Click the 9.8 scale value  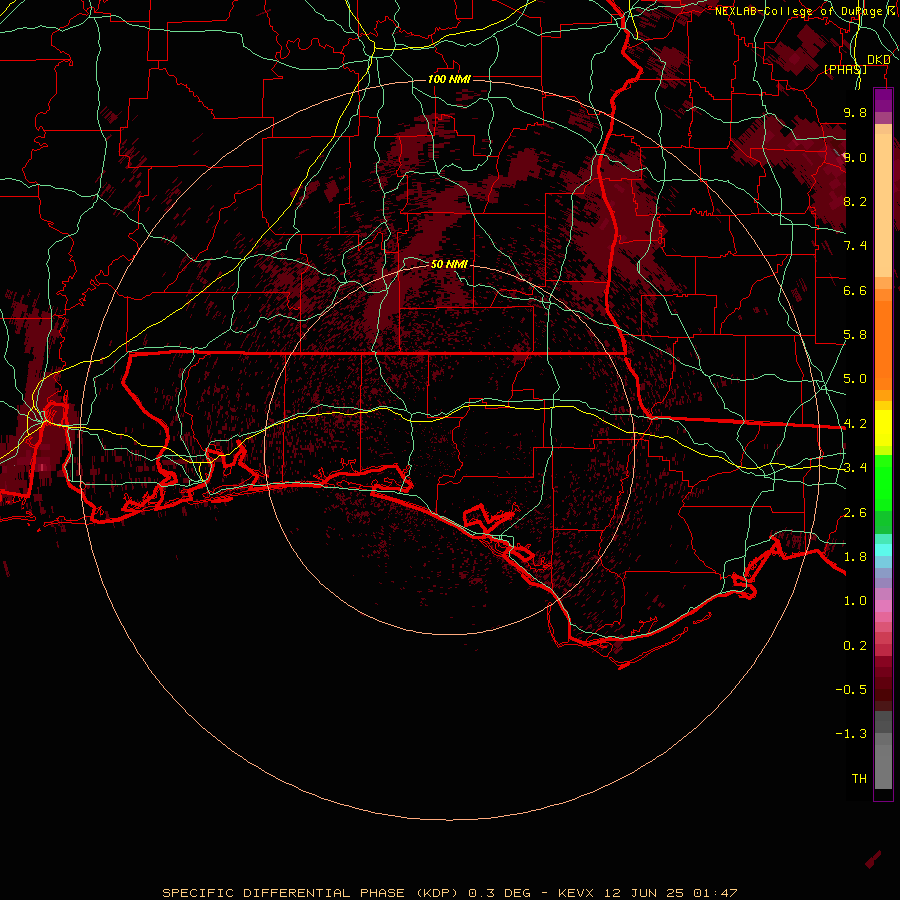(855, 112)
